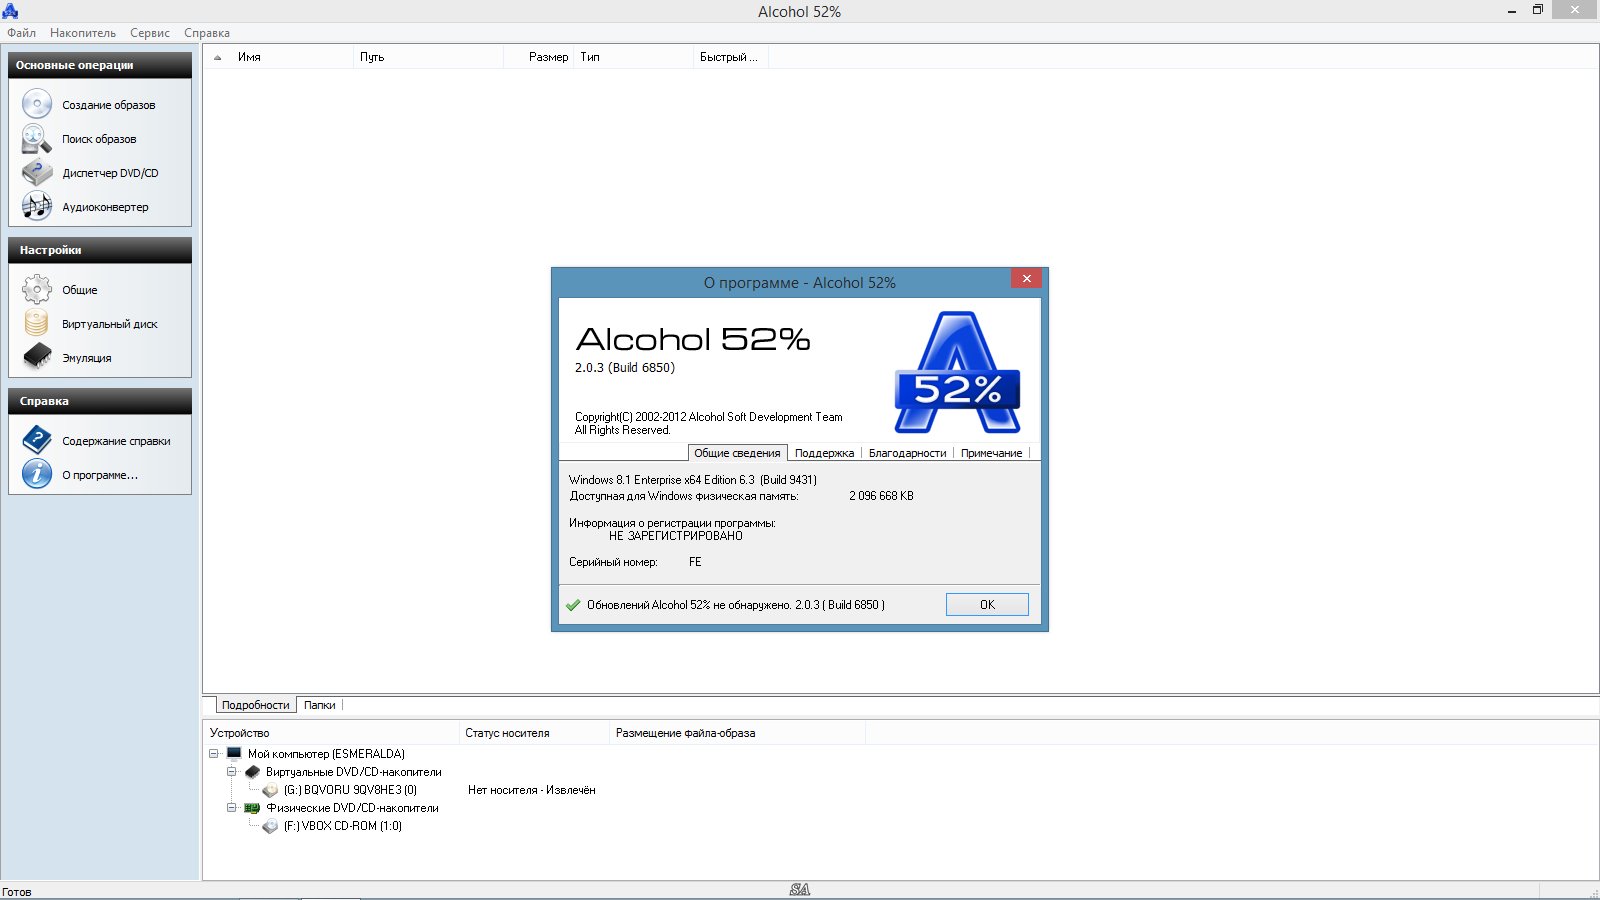The height and width of the screenshot is (900, 1600).
Task: Switch to the Благодарности tab
Action: (x=907, y=453)
